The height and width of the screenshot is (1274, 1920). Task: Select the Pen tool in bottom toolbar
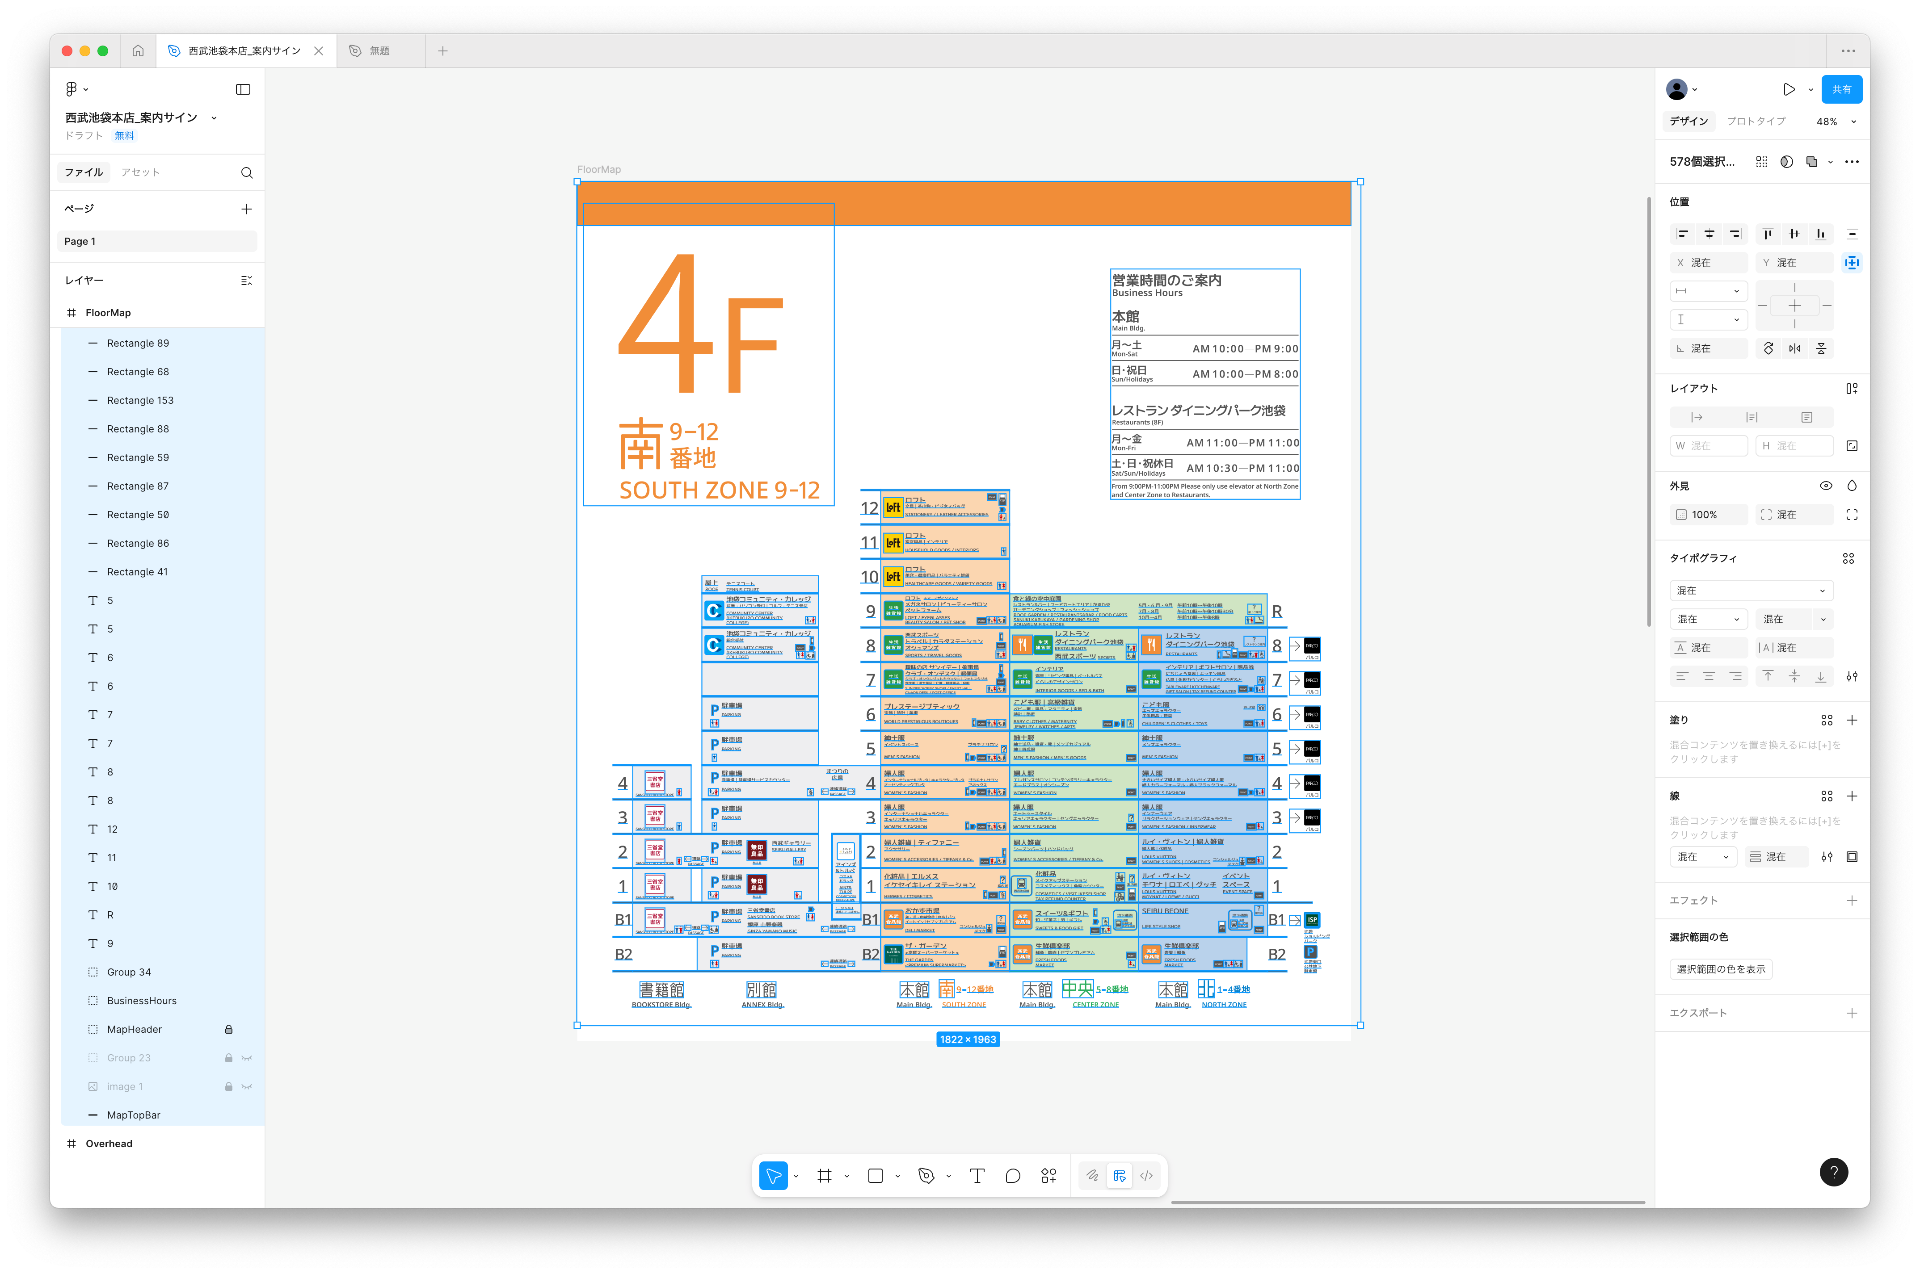926,1176
